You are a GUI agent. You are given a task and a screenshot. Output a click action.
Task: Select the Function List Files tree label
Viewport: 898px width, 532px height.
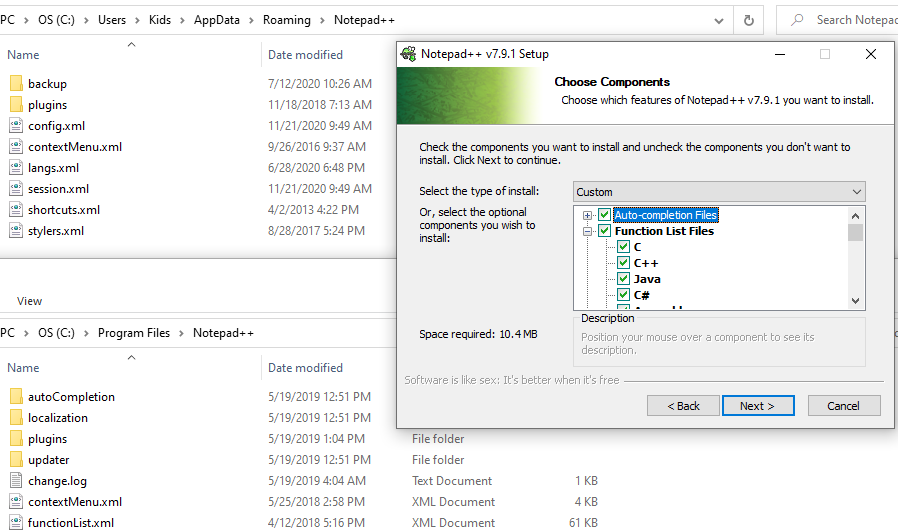click(x=664, y=231)
